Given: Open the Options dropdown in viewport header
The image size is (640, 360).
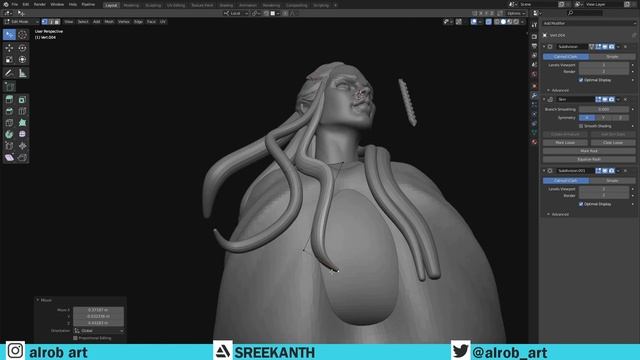Looking at the screenshot, I should click(516, 13).
